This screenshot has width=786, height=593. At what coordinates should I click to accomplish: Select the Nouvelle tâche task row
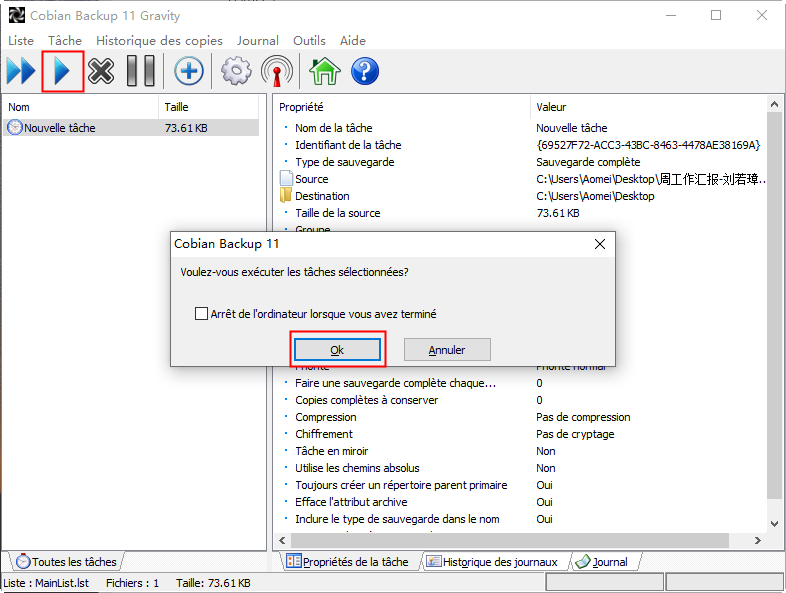click(131, 128)
